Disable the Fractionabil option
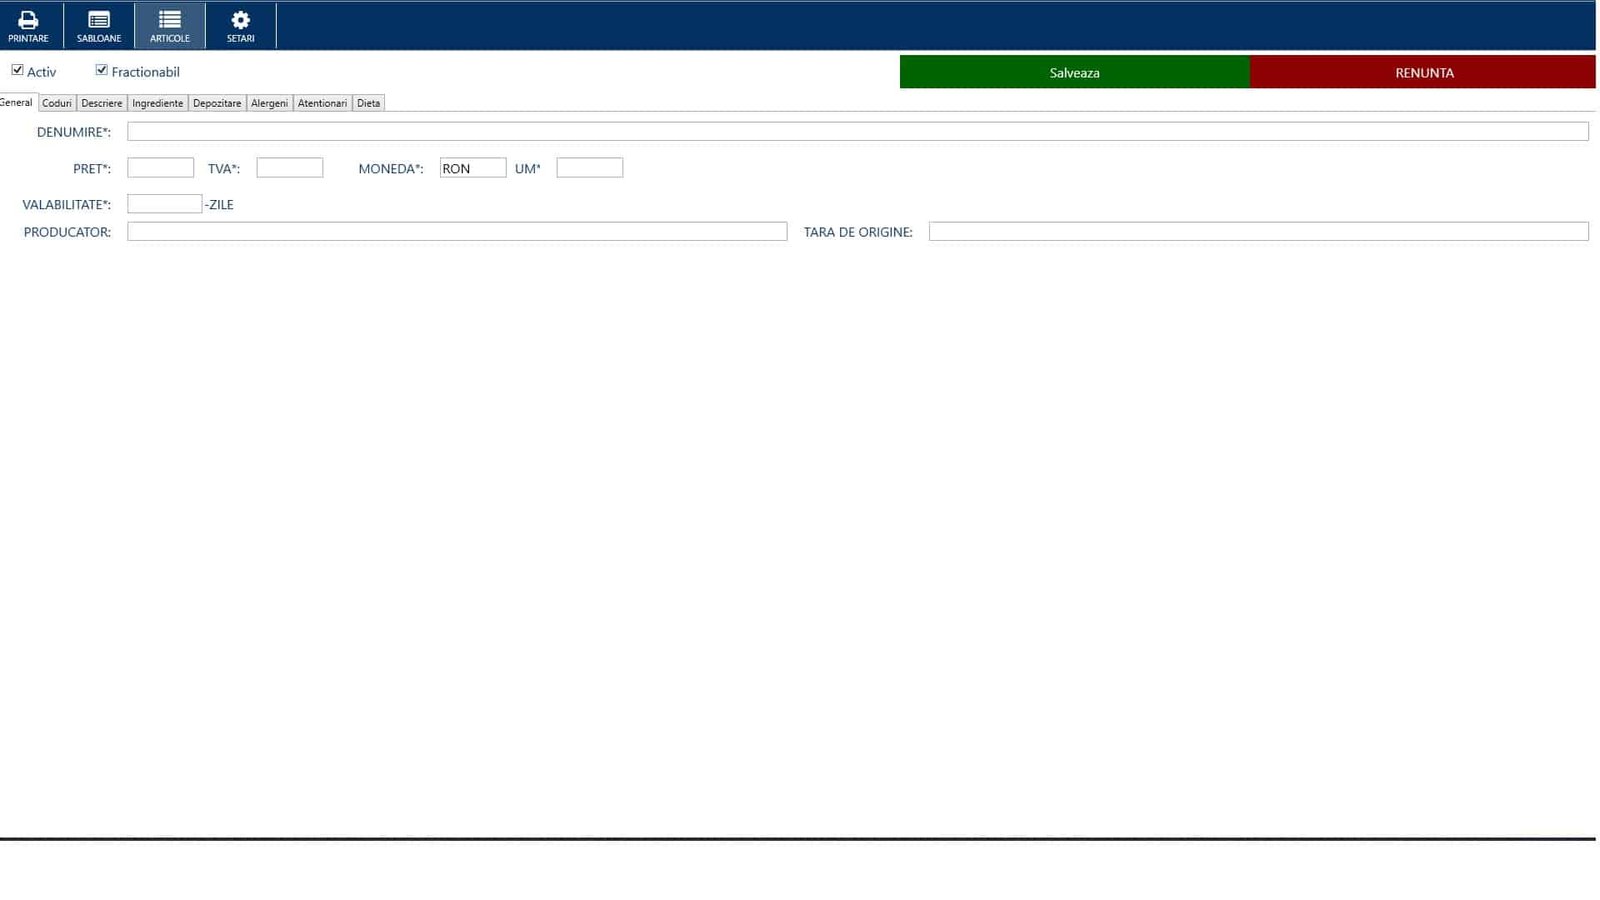 (101, 68)
